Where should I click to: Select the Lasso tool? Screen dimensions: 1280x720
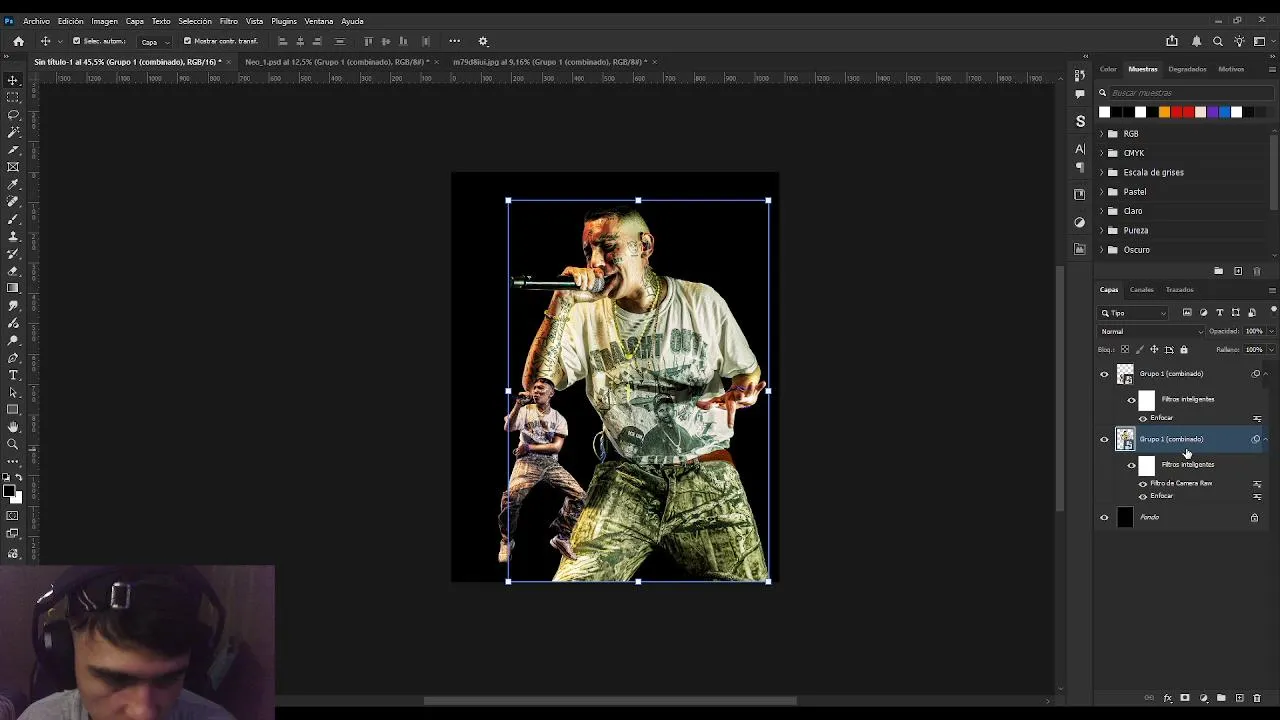point(13,115)
